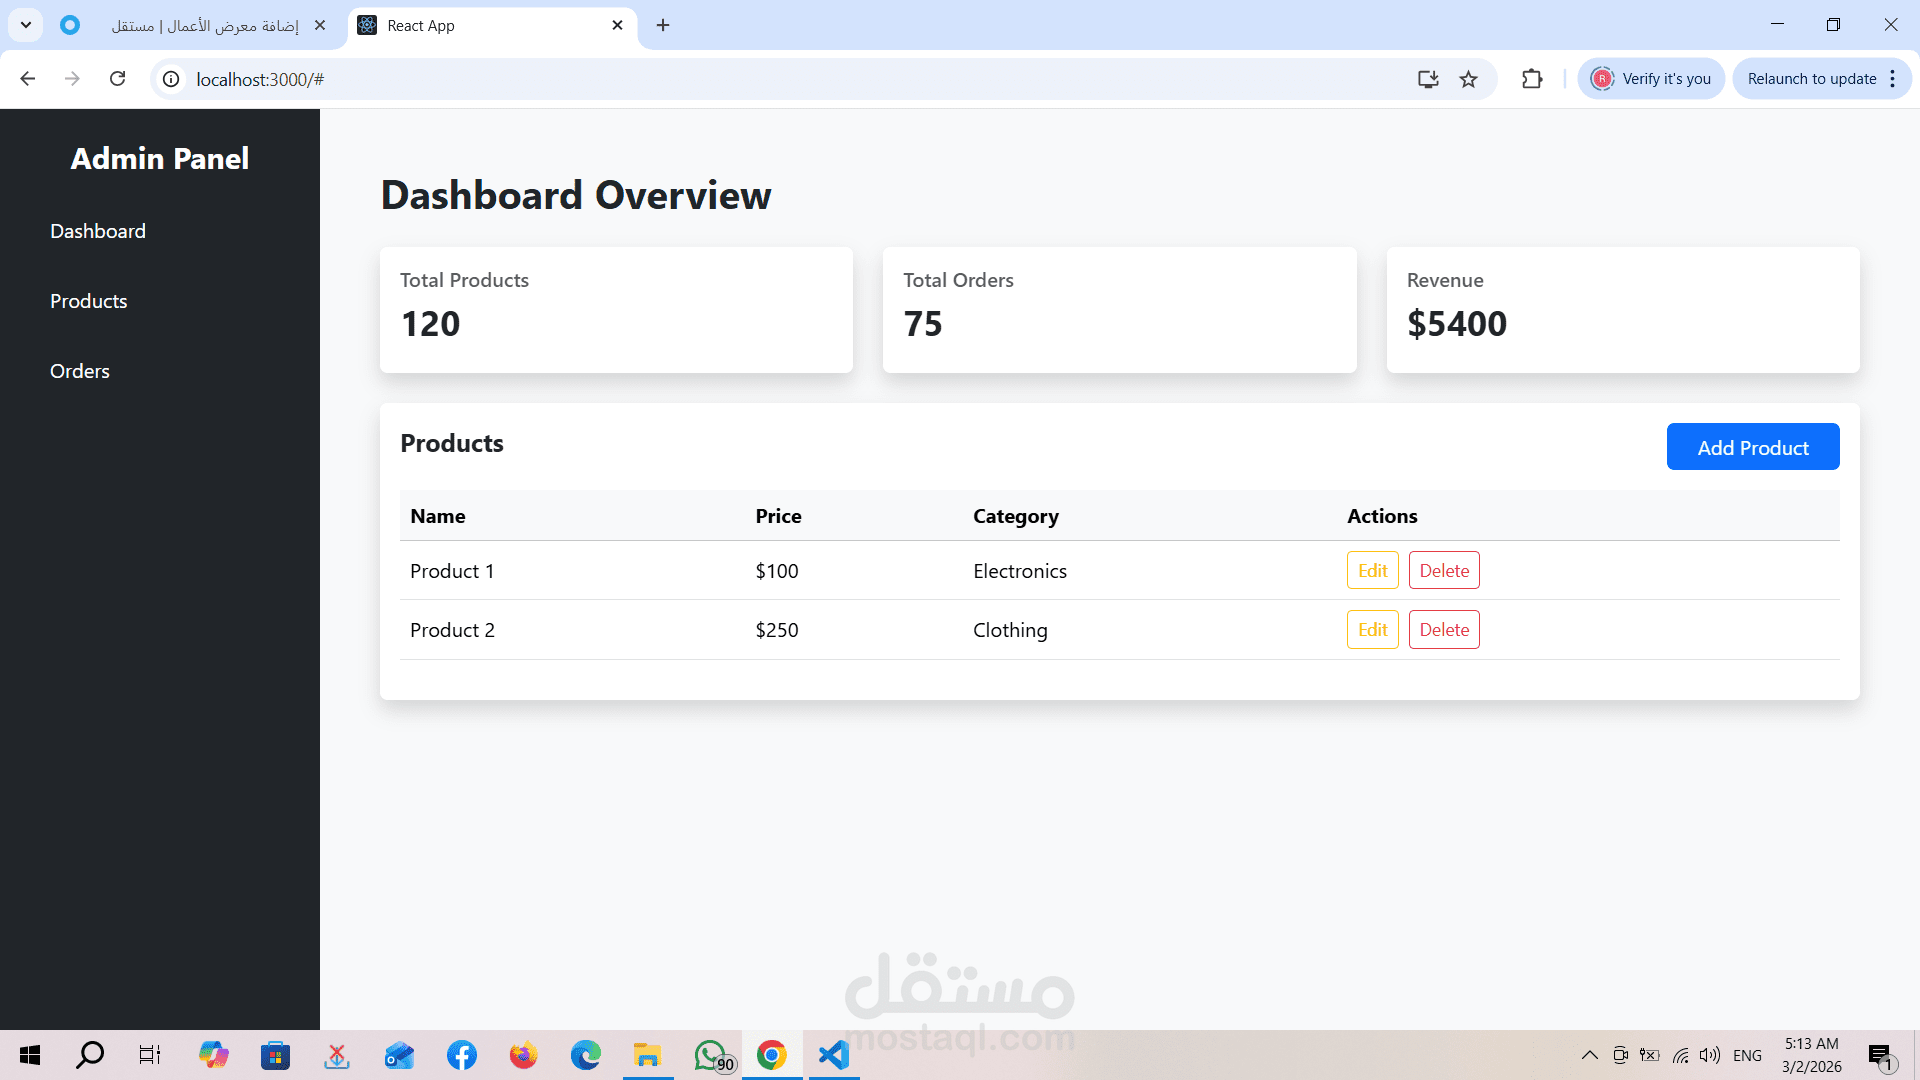Select Dashboard link in the sidebar
Screen dimensions: 1920x1080
point(98,231)
